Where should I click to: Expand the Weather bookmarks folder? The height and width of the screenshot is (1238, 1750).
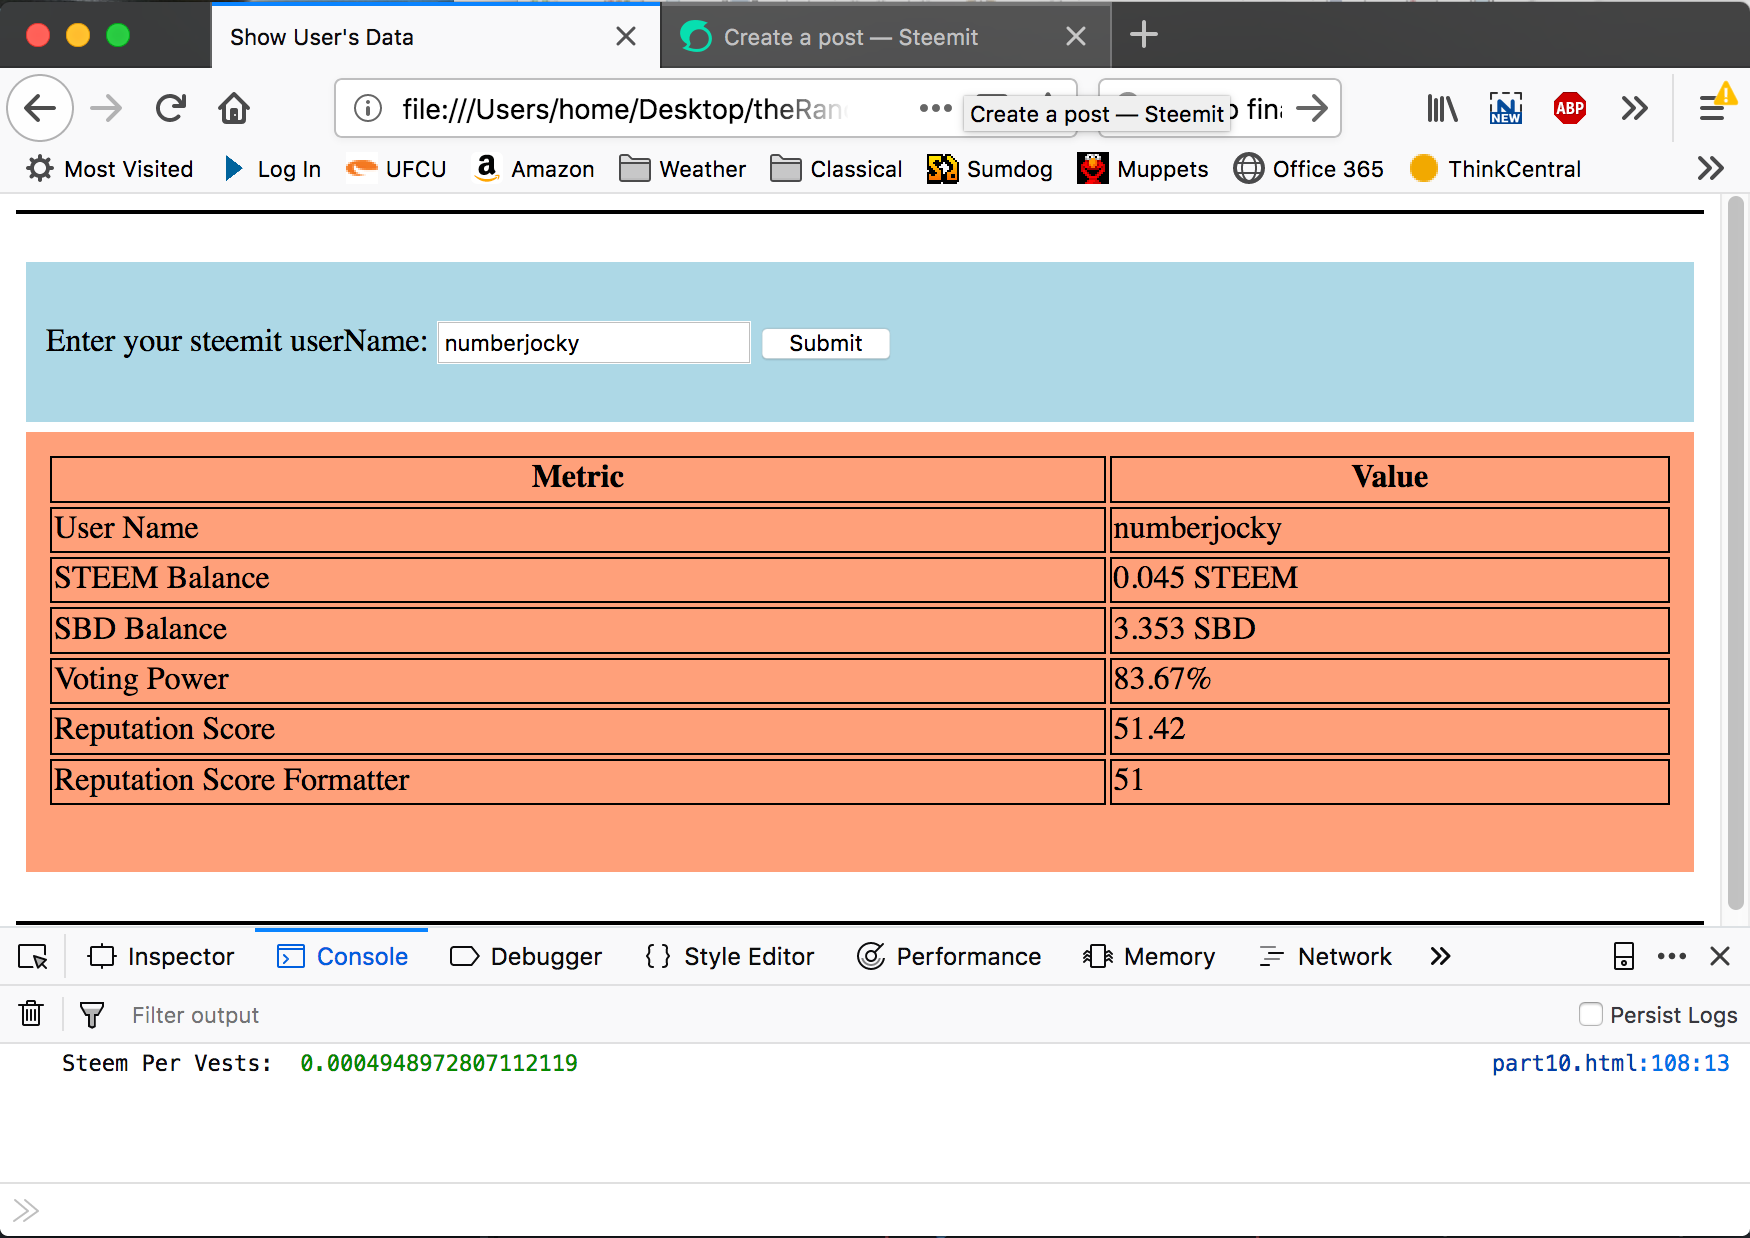682,169
